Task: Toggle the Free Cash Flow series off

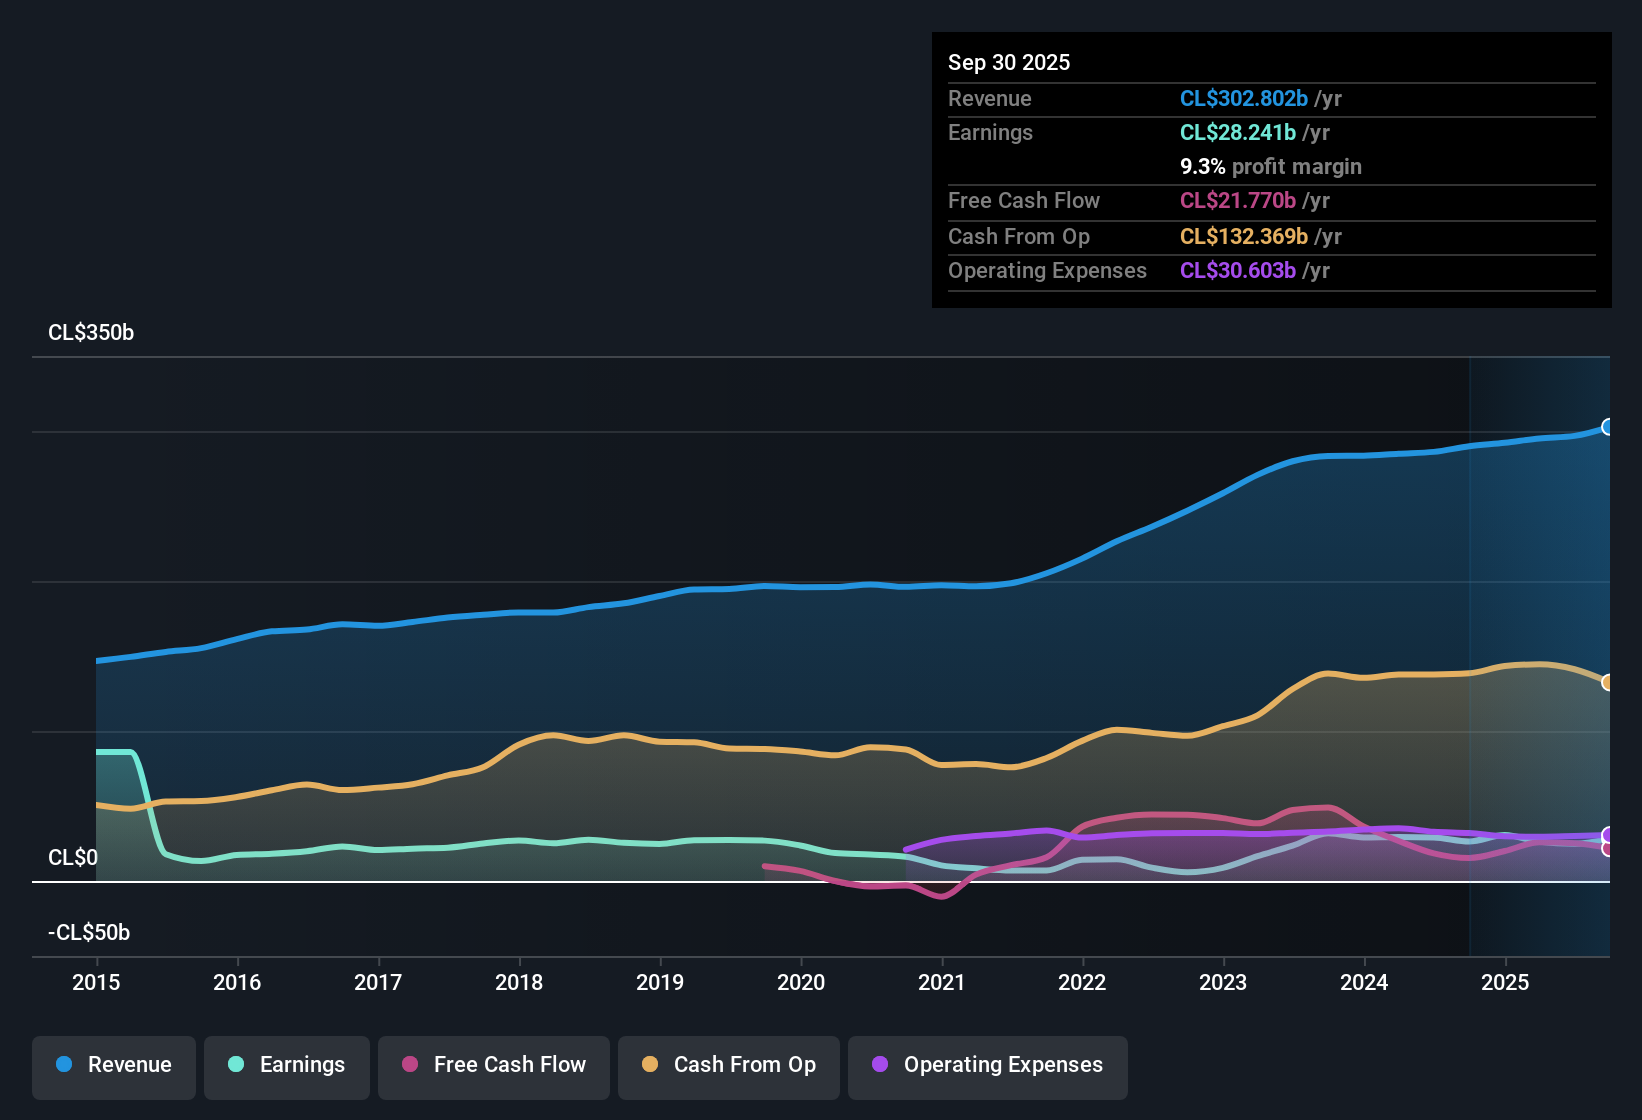Action: pyautogui.click(x=493, y=1065)
